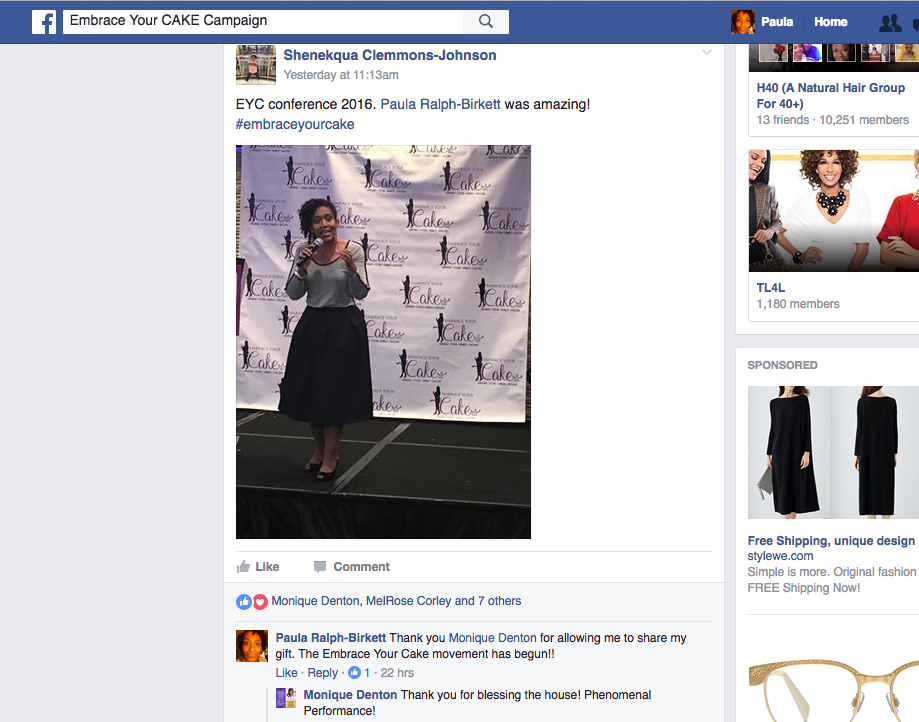Open the EYC conference photo
Screen dimensions: 919x722
coord(383,342)
